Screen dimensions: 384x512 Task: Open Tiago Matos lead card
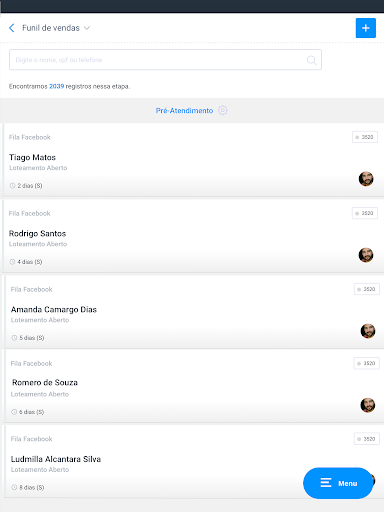190,160
